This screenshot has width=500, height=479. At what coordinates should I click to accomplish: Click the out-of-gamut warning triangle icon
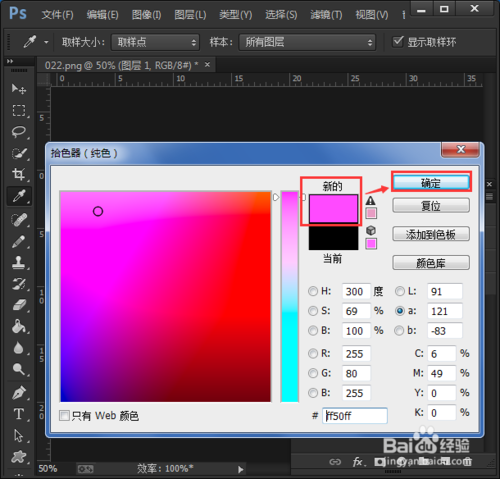371,201
